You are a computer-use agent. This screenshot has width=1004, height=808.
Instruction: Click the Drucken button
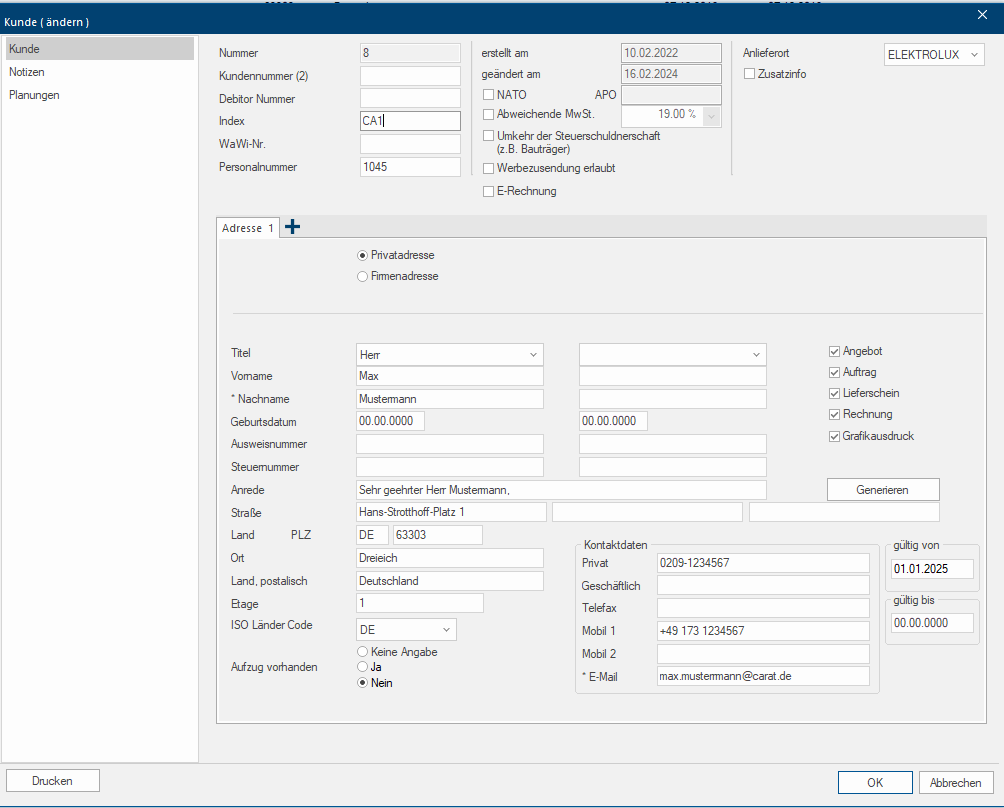coord(53,780)
